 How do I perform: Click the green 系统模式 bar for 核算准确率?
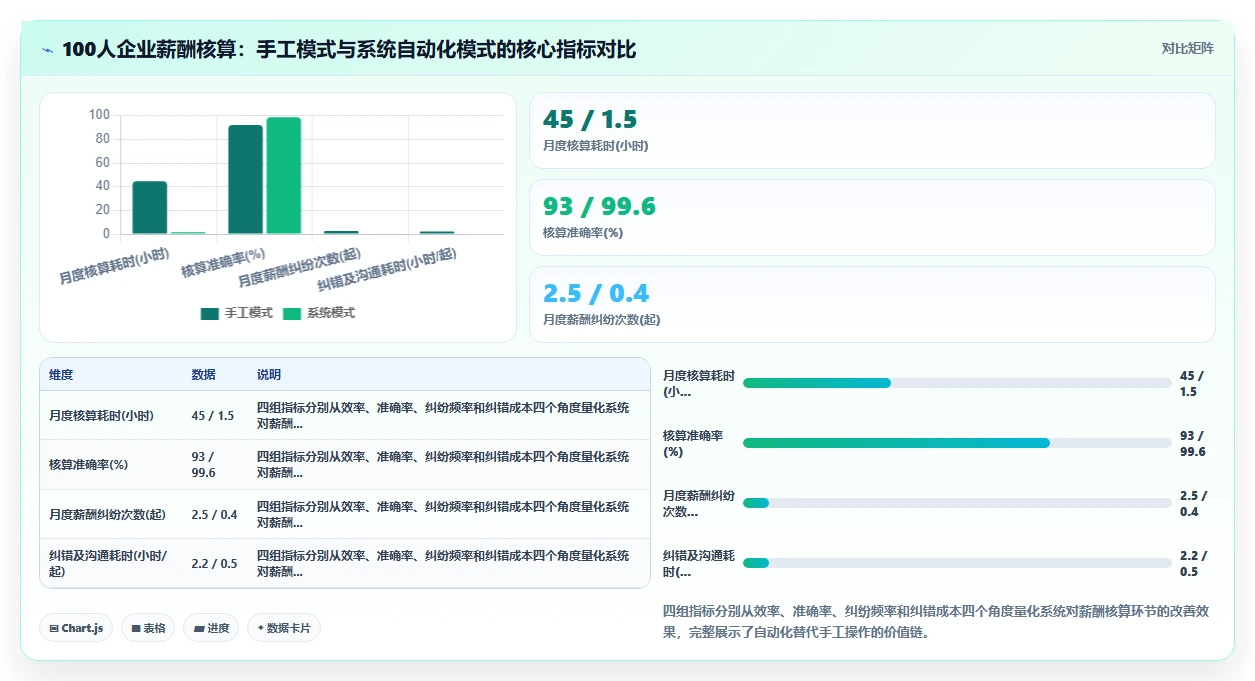click(x=283, y=176)
